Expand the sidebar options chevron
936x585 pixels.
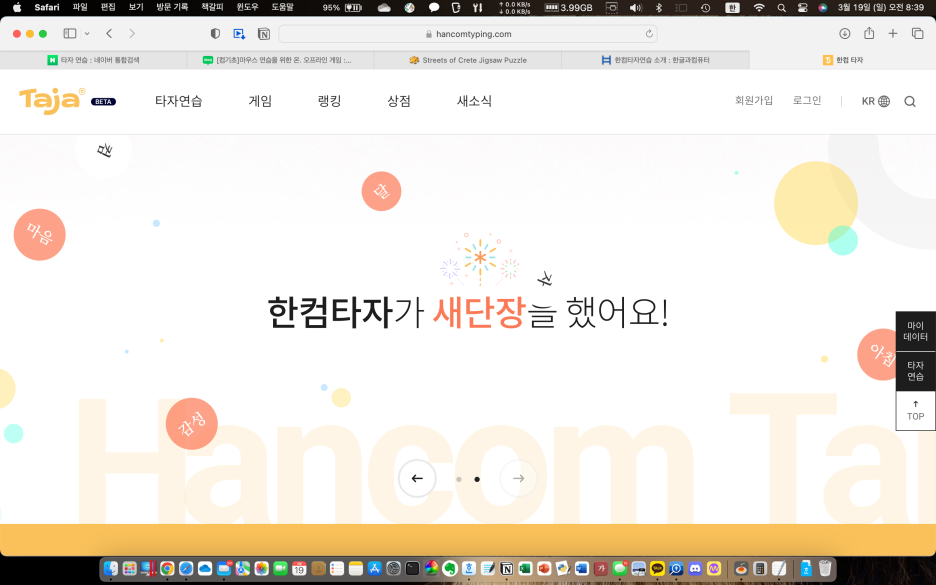click(87, 33)
